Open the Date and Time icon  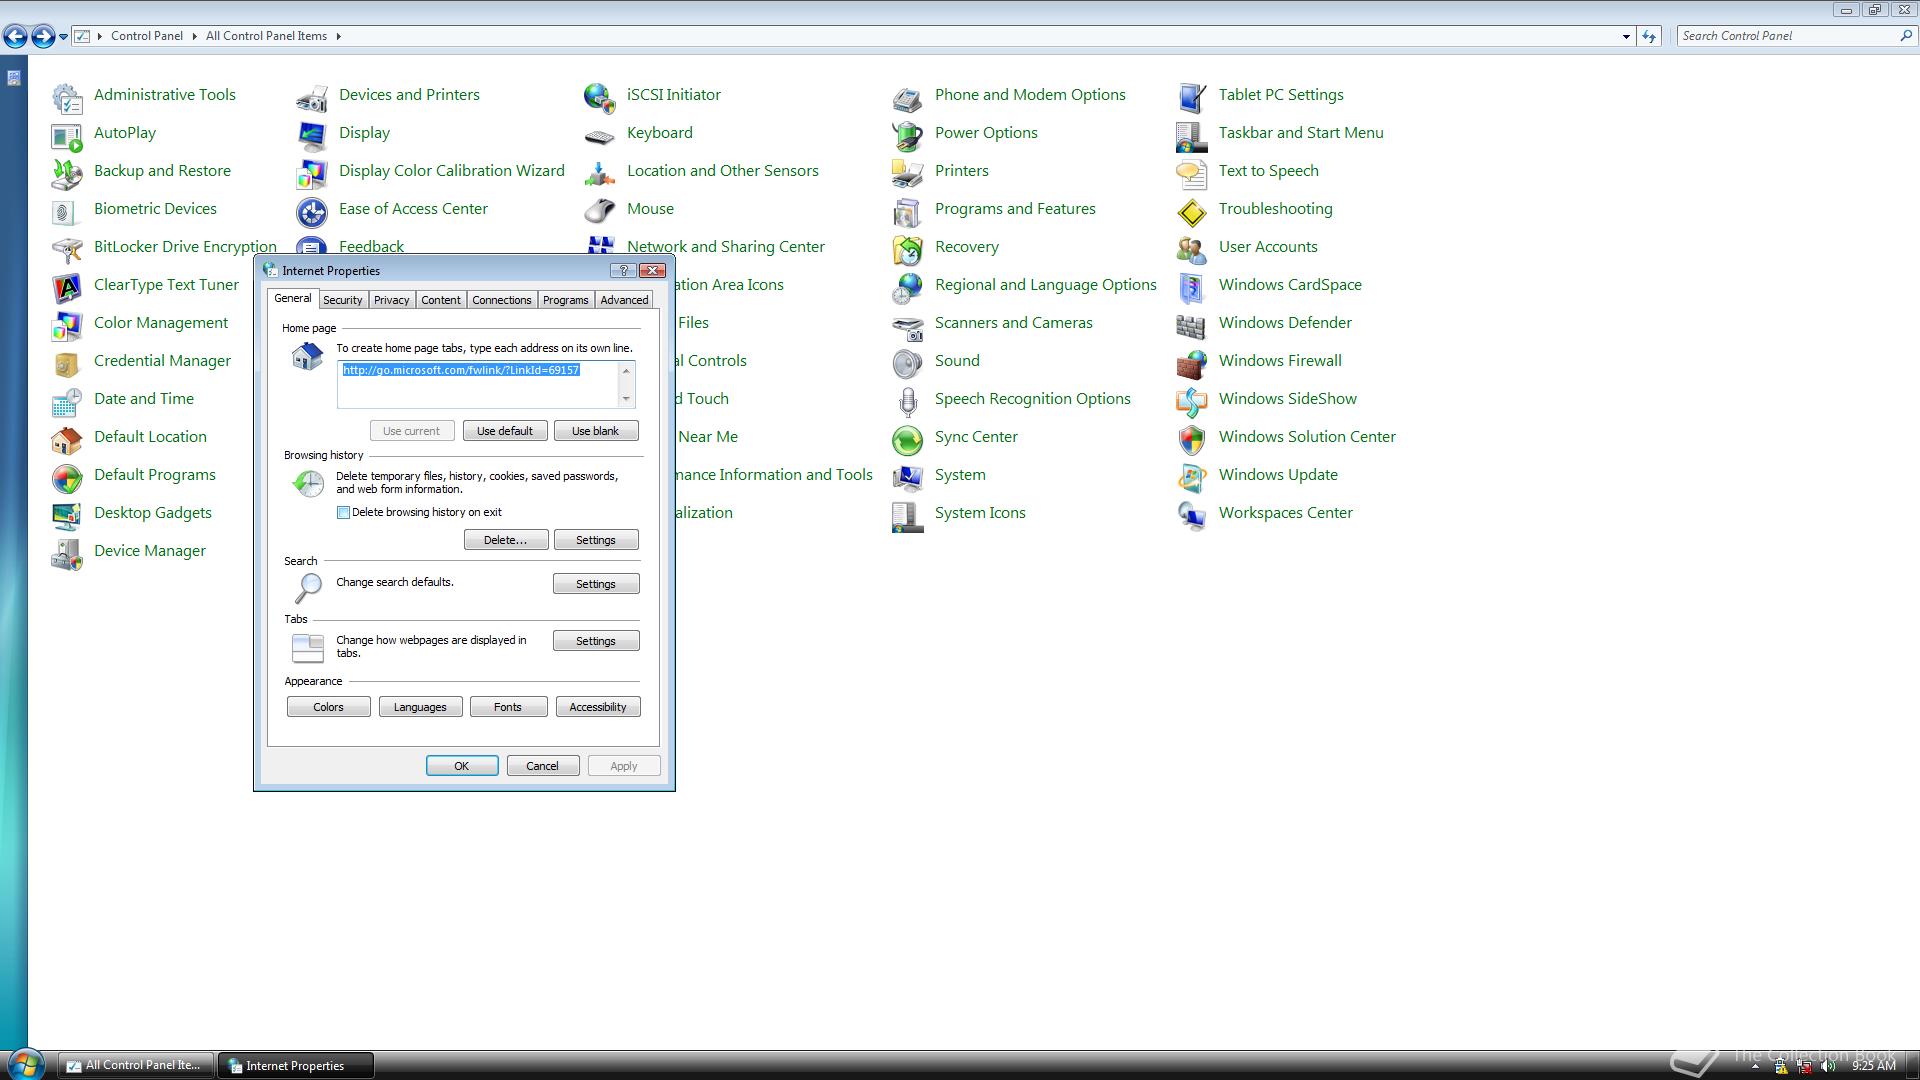(67, 401)
